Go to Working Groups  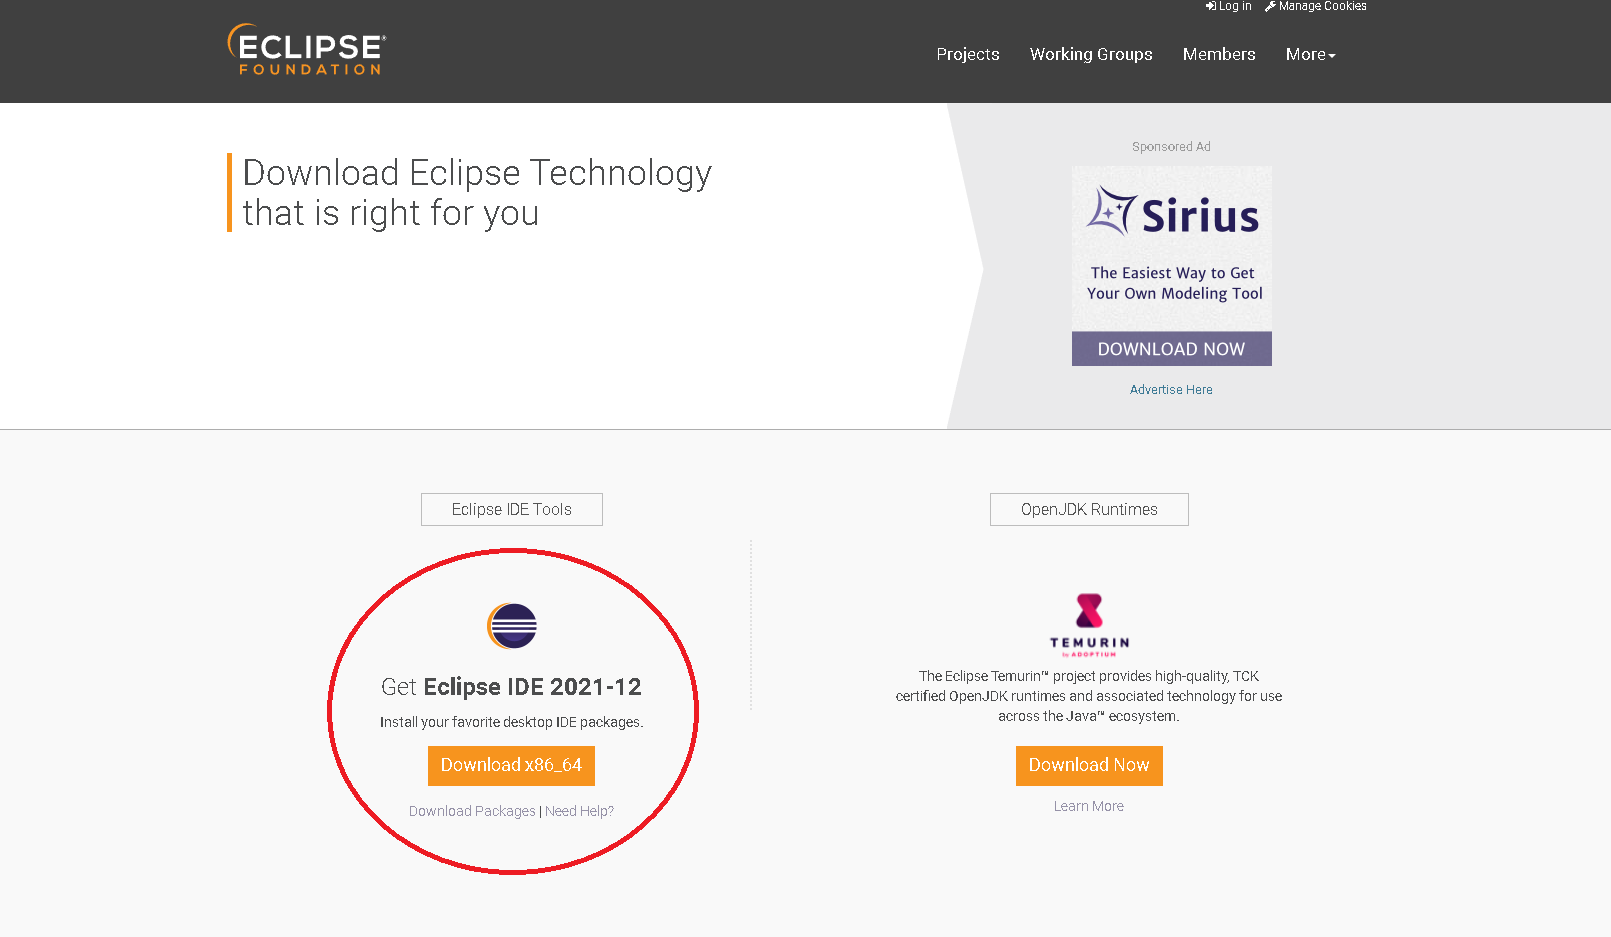[x=1091, y=54]
